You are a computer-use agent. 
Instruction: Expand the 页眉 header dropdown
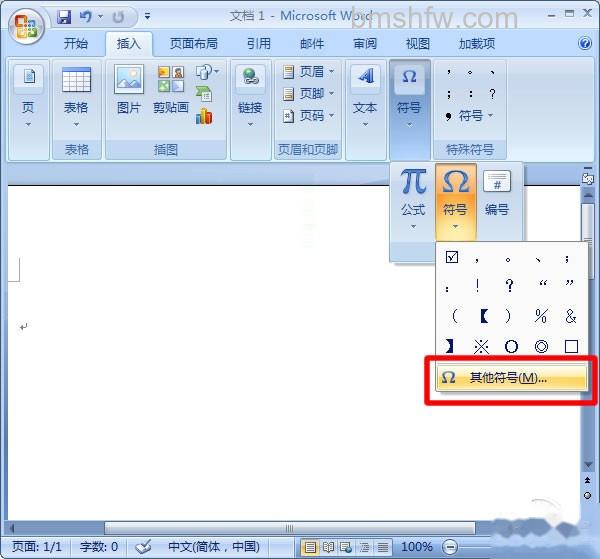coord(331,71)
